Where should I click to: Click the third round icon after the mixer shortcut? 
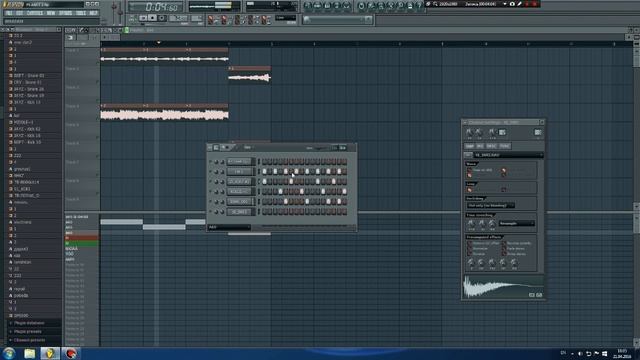pyautogui.click(x=381, y=6)
